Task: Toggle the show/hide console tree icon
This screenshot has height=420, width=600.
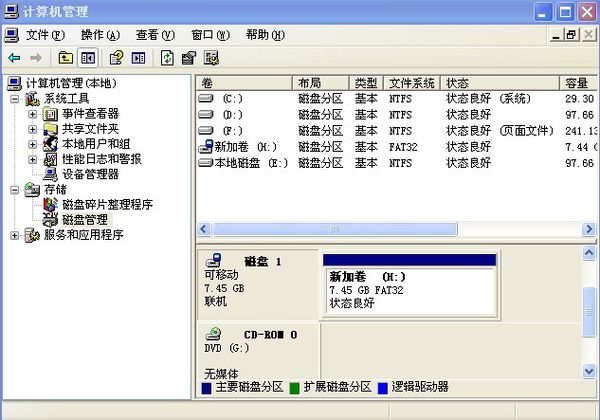Action: pyautogui.click(x=87, y=58)
